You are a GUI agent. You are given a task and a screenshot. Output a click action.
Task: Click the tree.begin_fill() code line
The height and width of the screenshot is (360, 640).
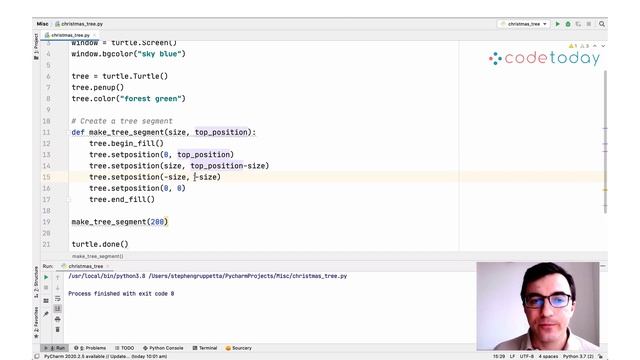126,144
